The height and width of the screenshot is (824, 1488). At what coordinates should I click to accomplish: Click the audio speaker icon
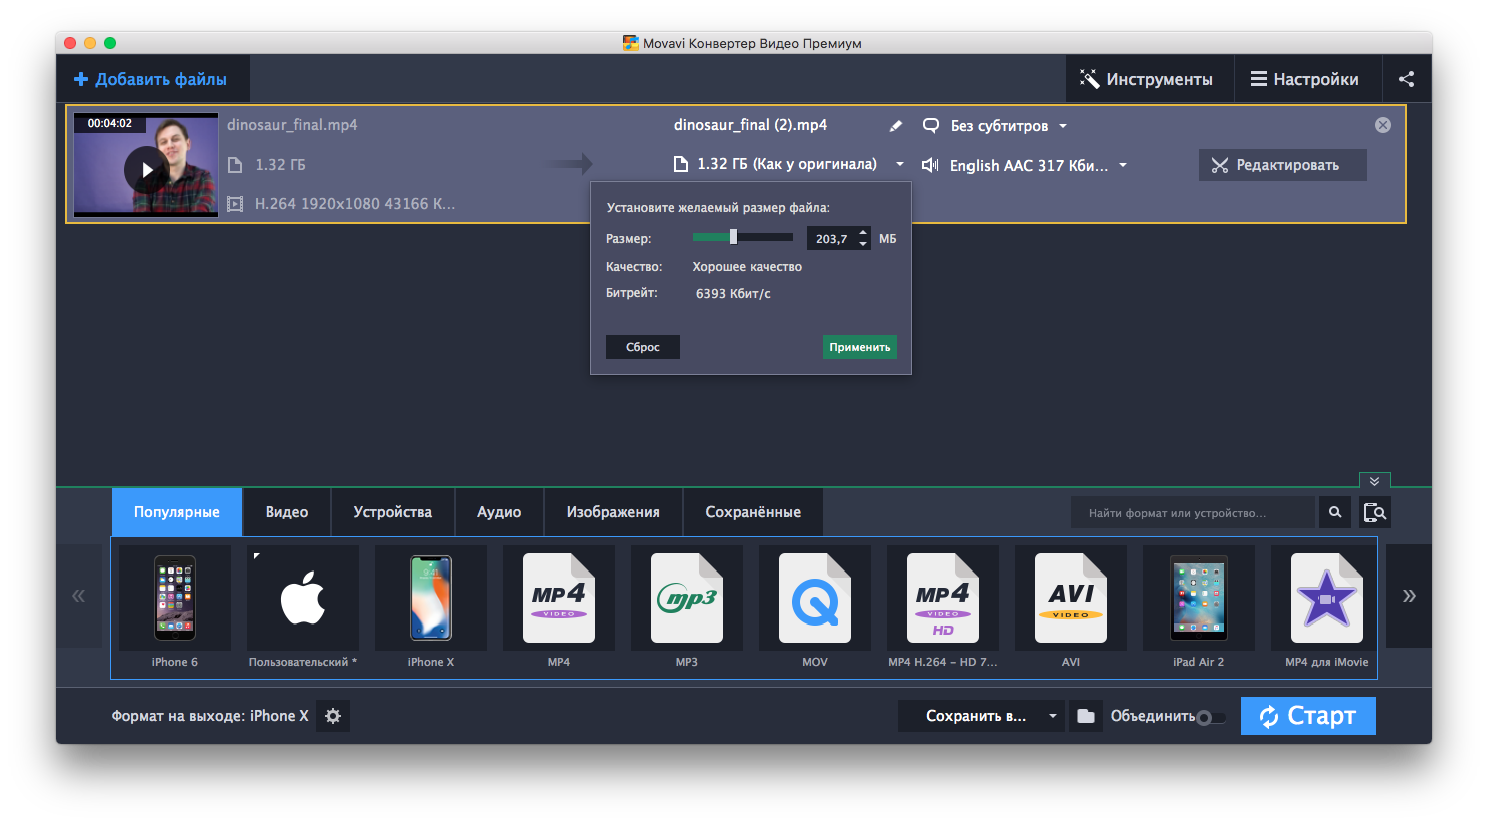[x=930, y=165]
